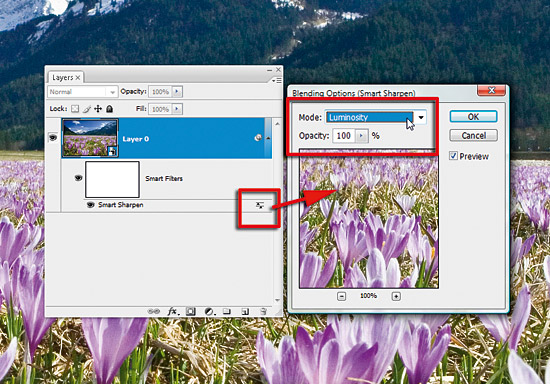Lock all with the padlock icon
550x384 pixels.
click(109, 109)
